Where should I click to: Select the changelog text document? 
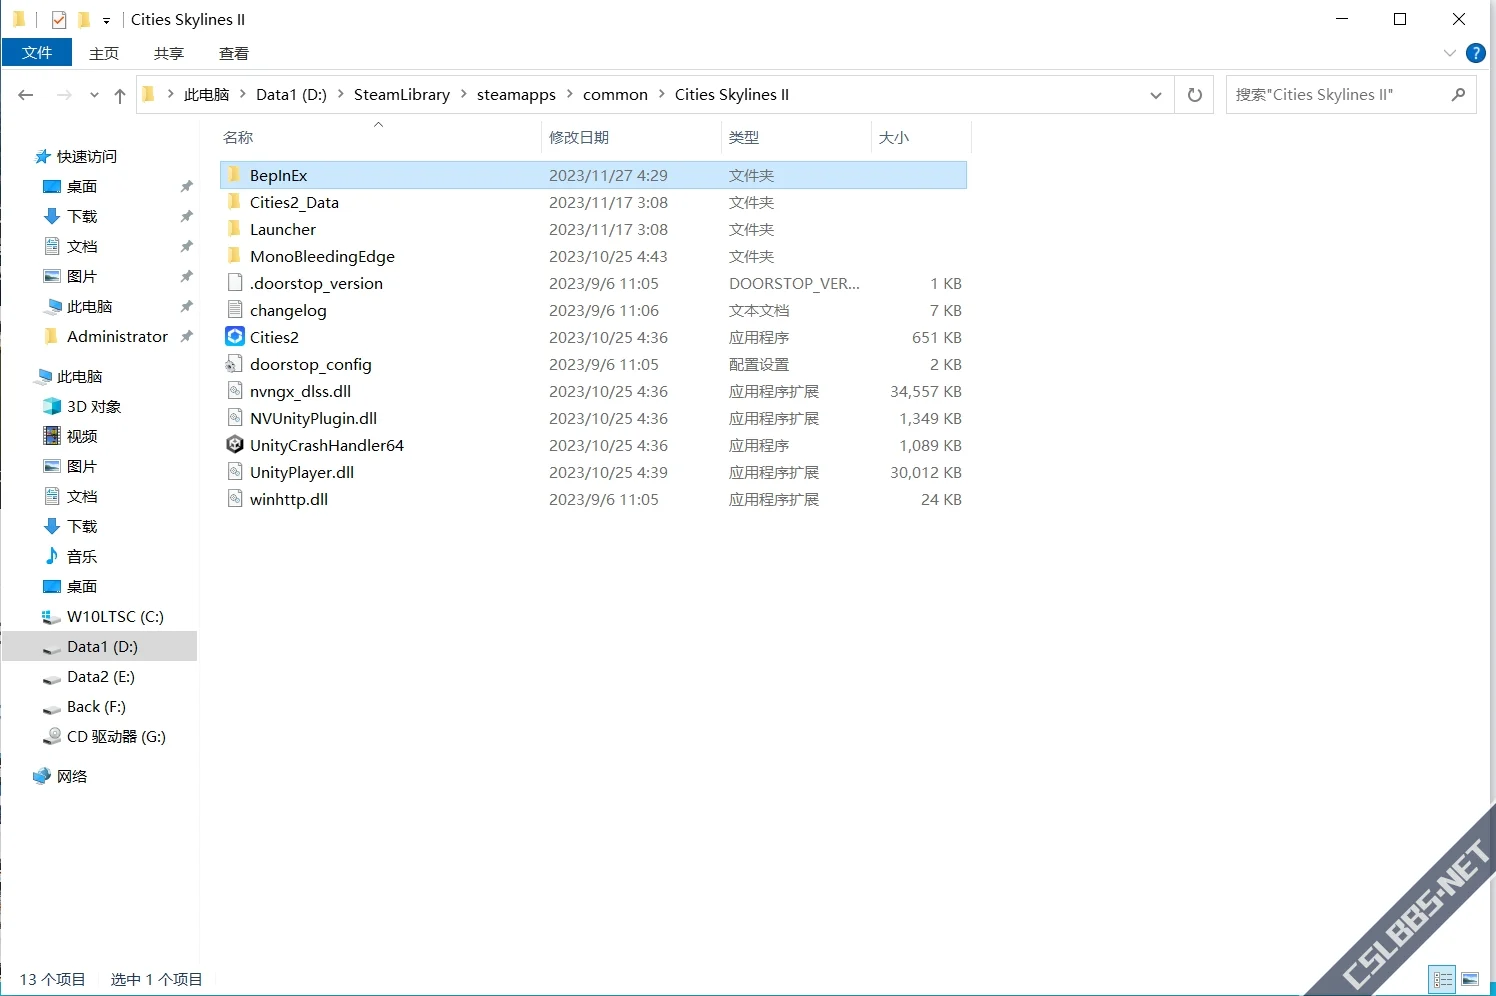(x=288, y=310)
